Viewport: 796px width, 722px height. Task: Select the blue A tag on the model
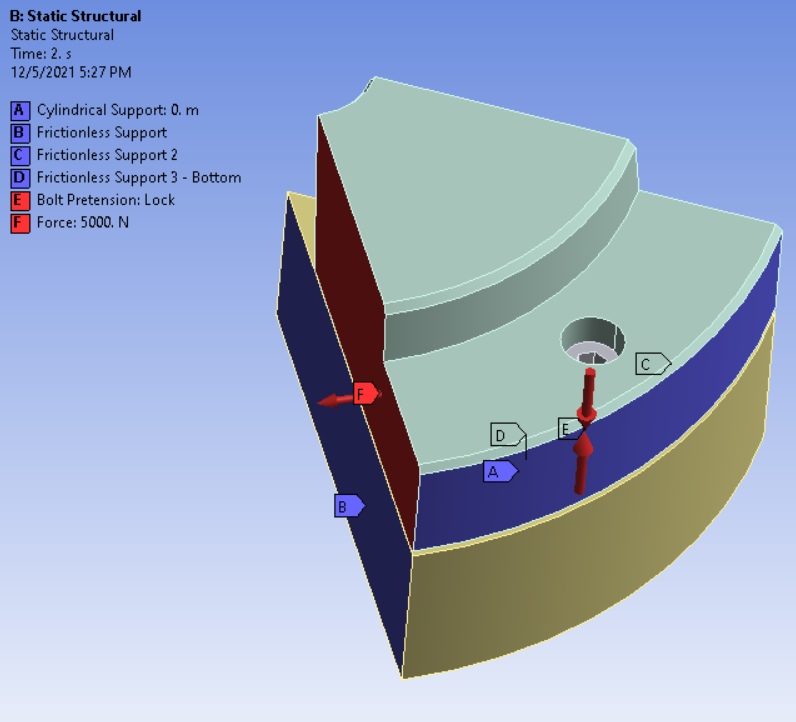[500, 472]
